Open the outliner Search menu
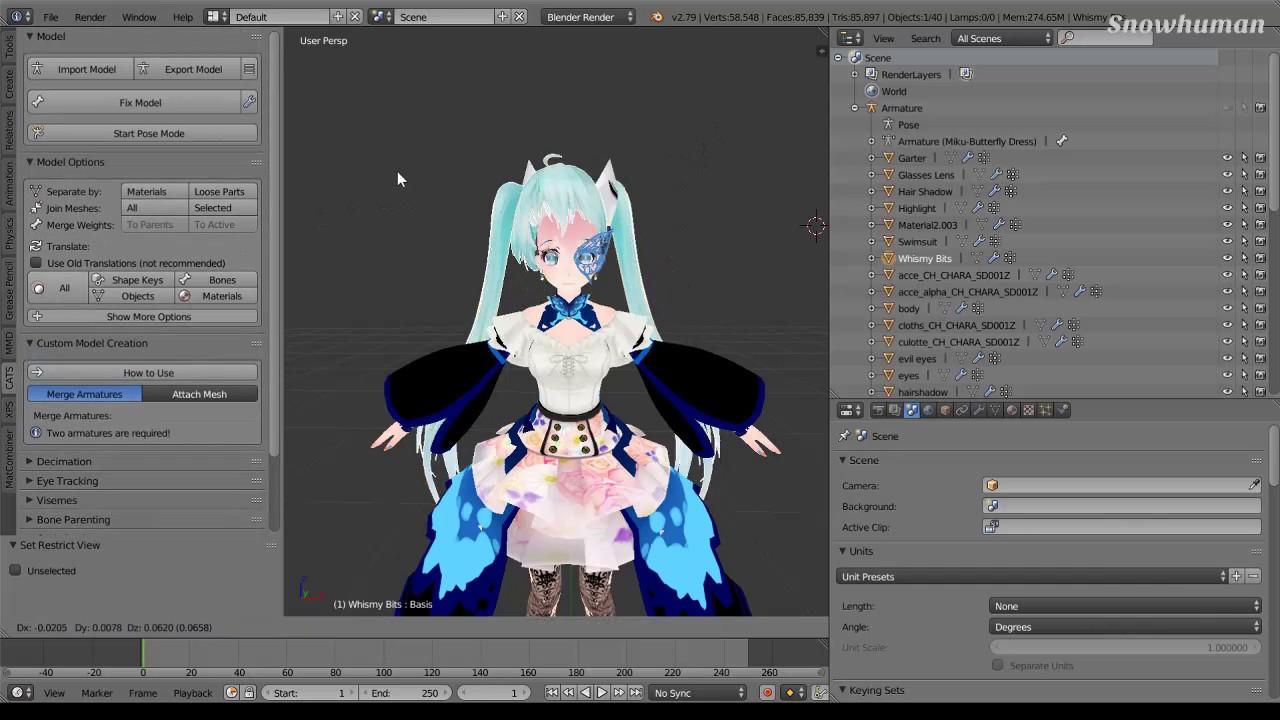 [925, 38]
